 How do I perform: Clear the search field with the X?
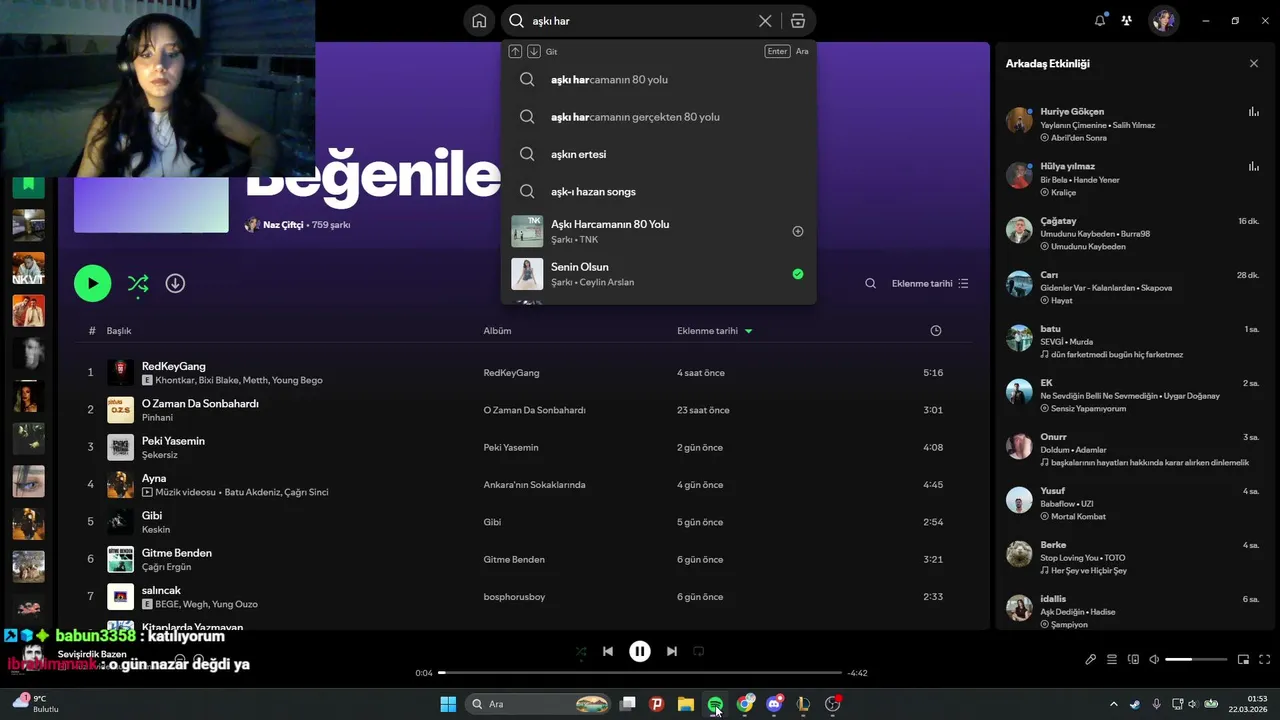(765, 21)
